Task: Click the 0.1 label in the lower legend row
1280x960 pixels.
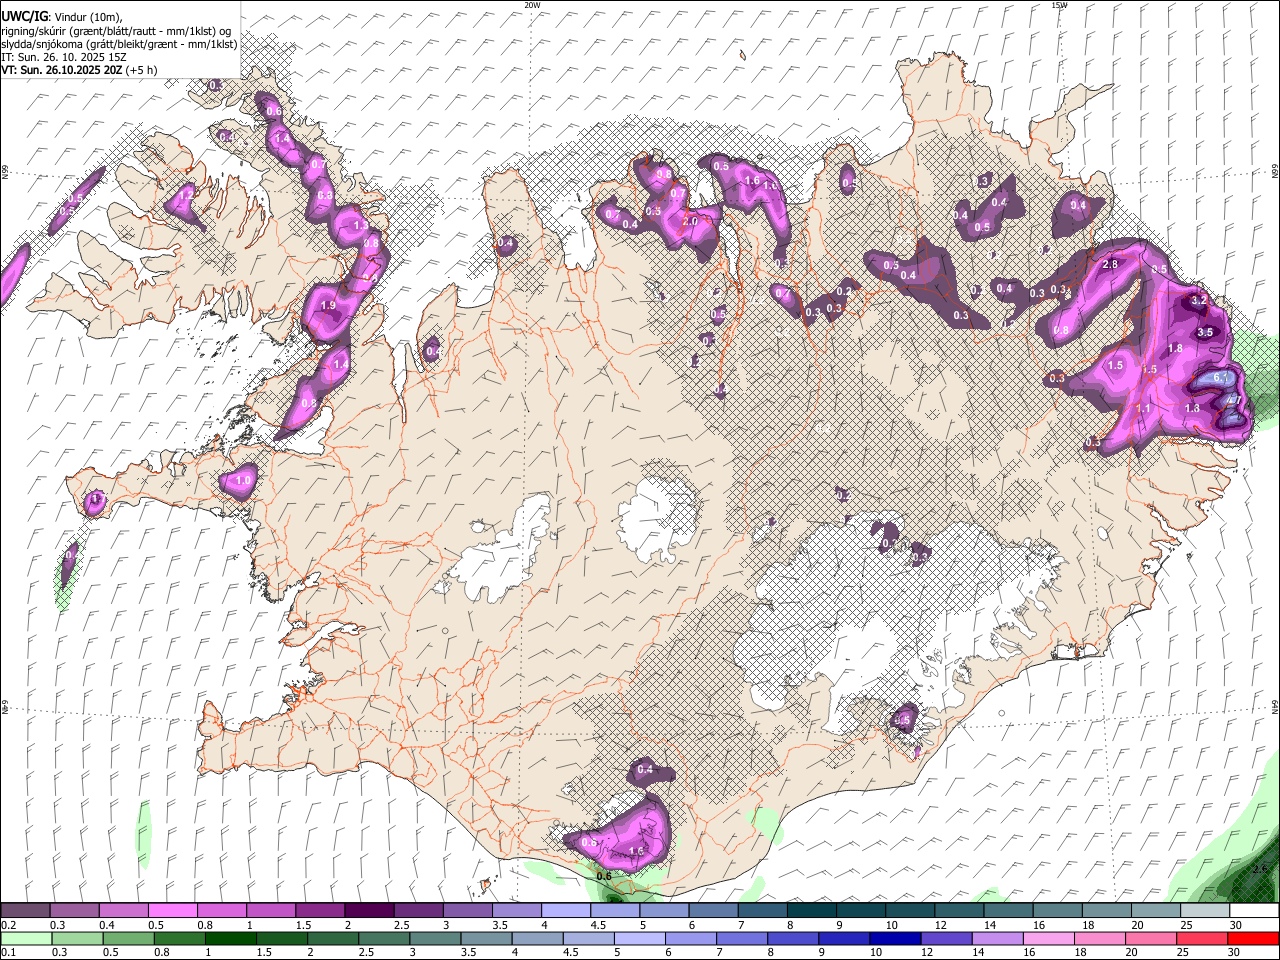Action: 8,953
